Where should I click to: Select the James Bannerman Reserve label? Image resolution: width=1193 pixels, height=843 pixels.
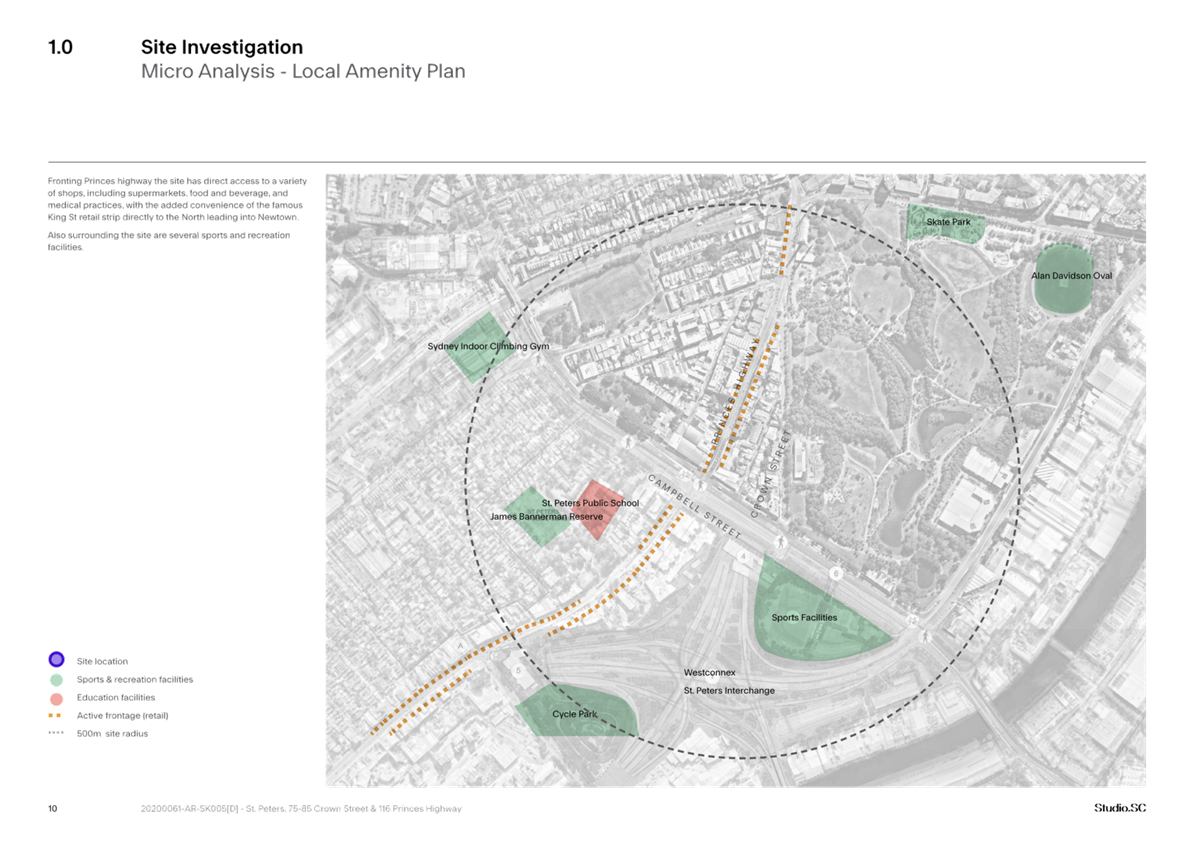point(546,517)
